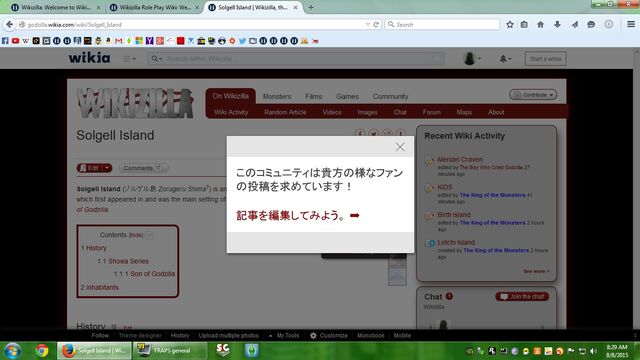The height and width of the screenshot is (360, 640).
Task: Hide the Contents table
Action: (136, 236)
